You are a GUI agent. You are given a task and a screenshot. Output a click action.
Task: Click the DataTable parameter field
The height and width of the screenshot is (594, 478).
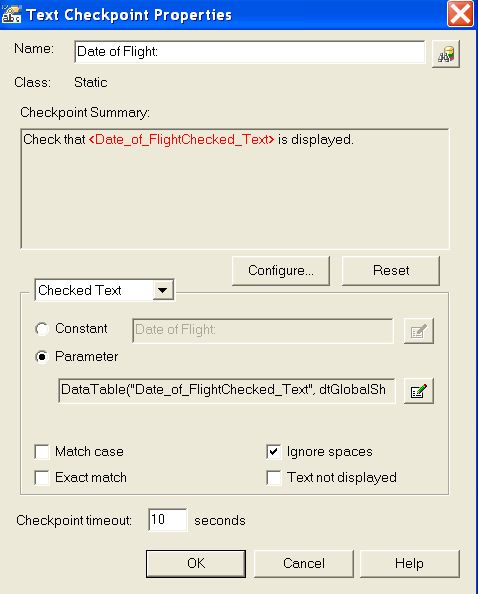tap(227, 390)
